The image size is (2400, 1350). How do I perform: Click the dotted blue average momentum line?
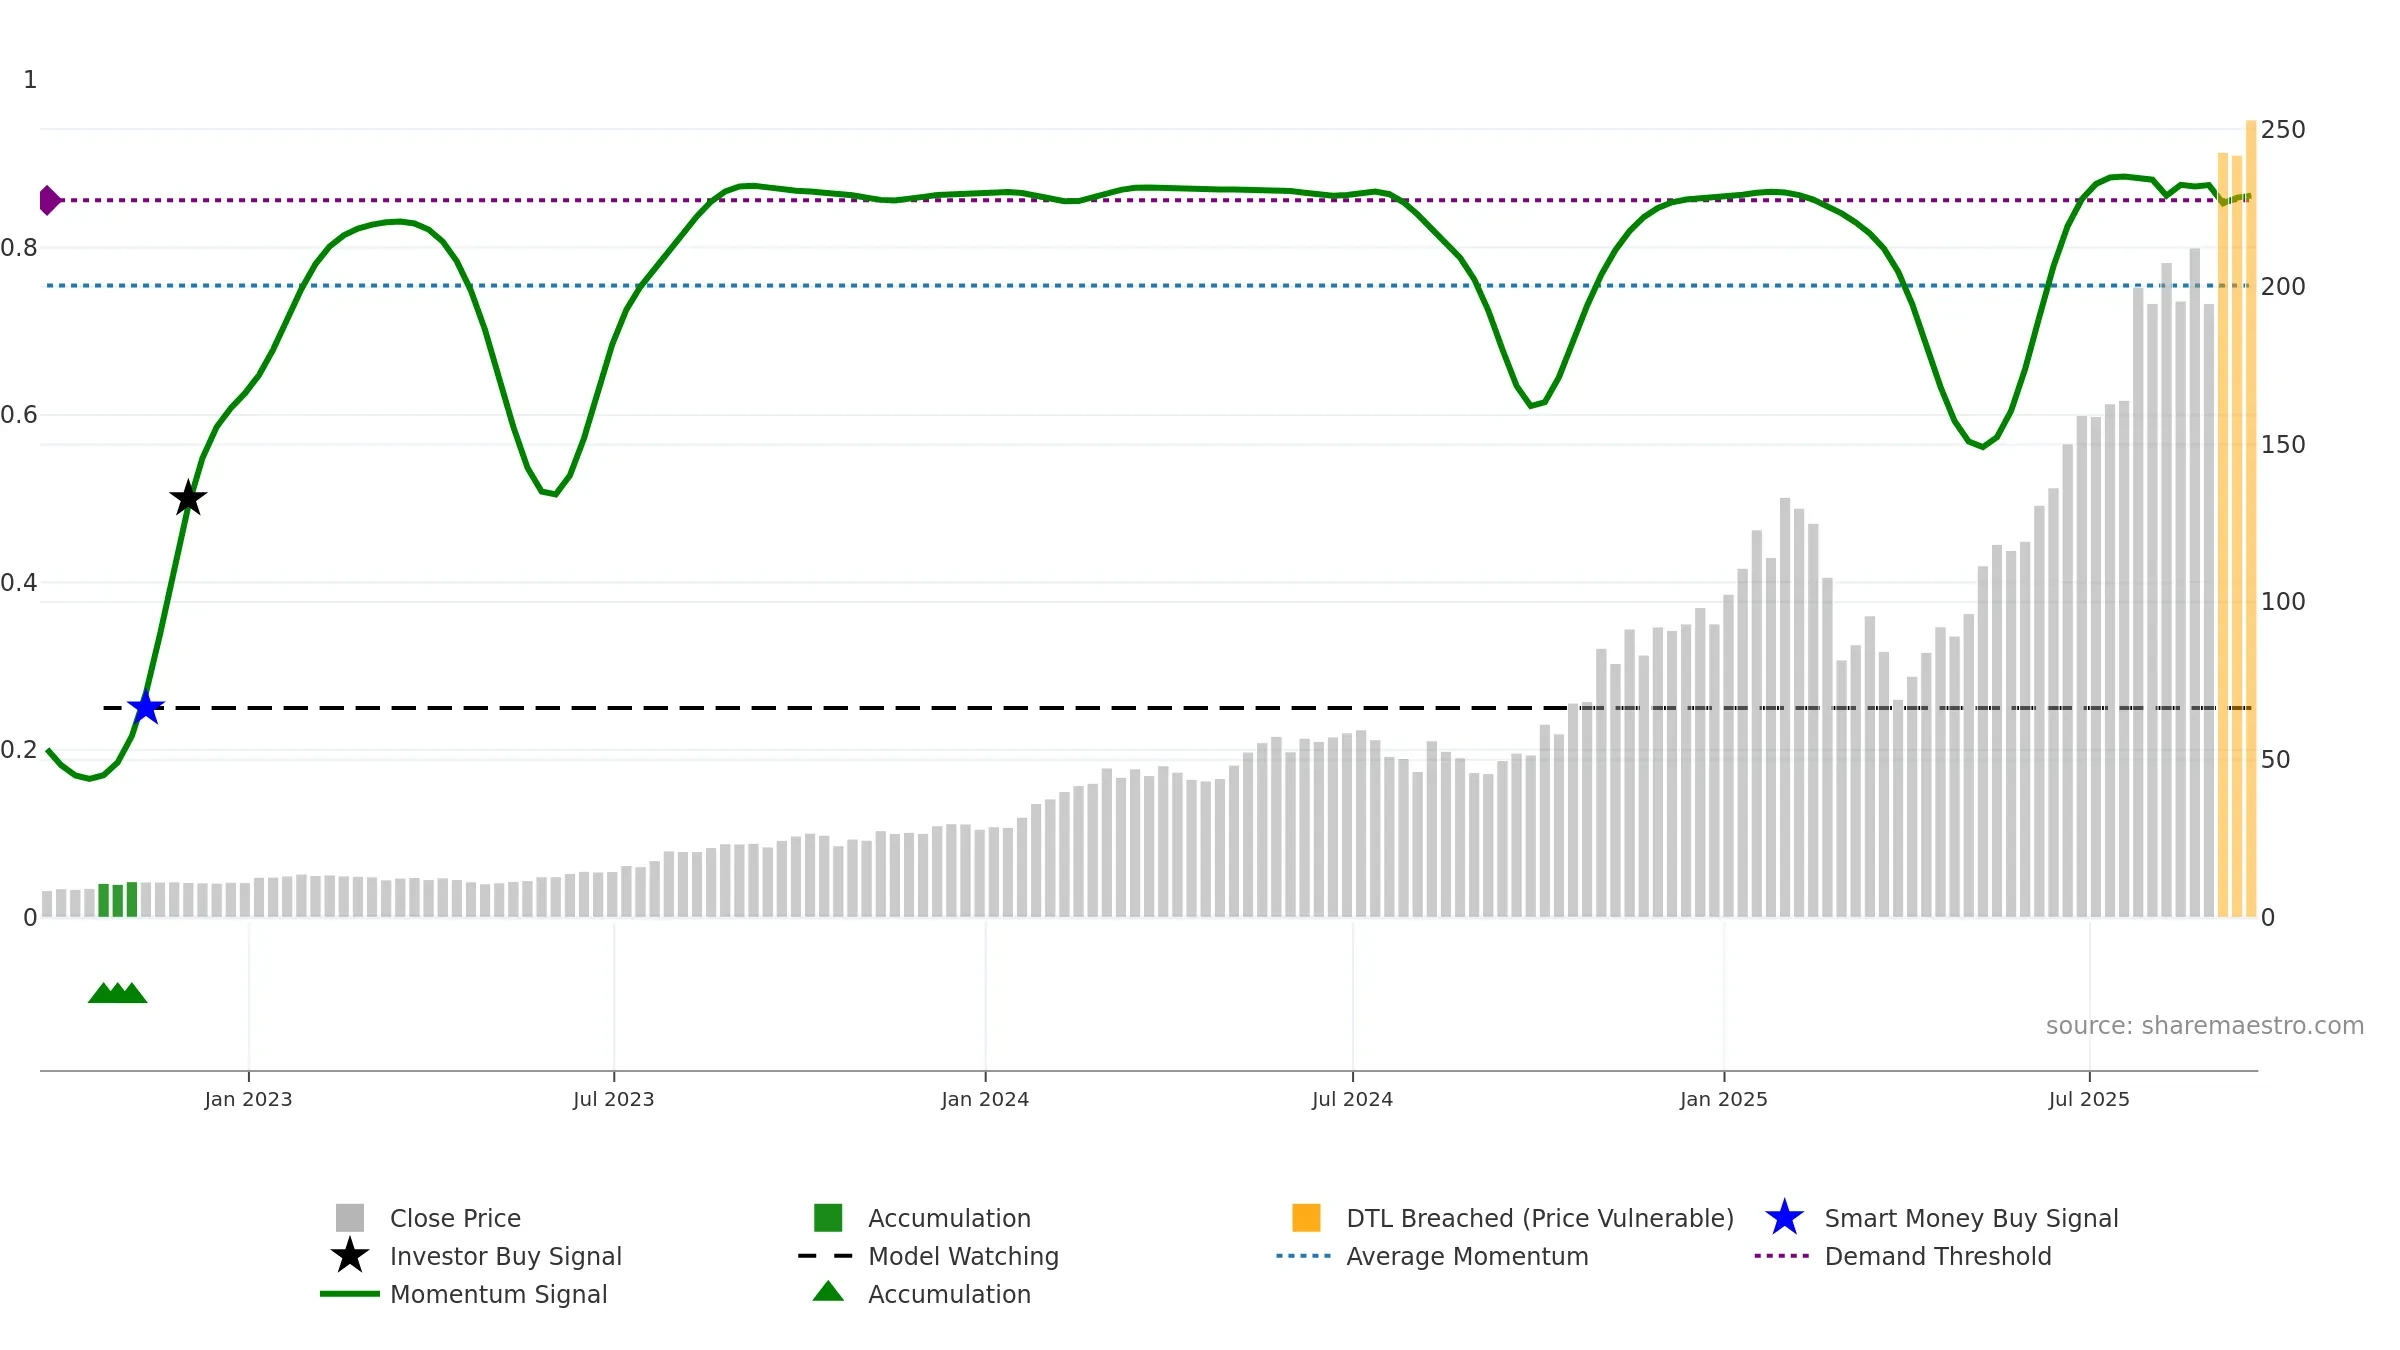click(x=1148, y=286)
